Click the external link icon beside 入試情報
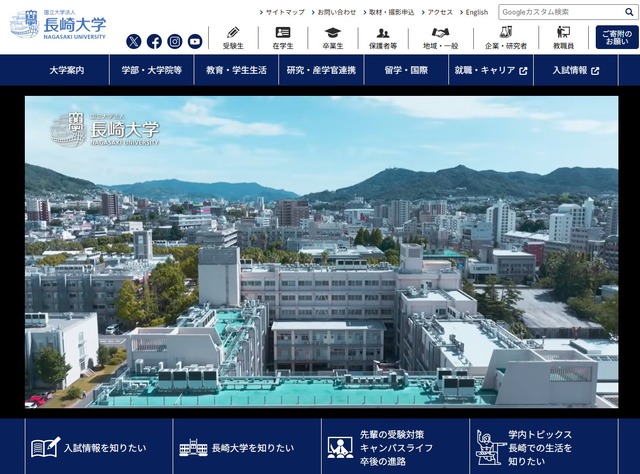This screenshot has width=640, height=474. pos(595,71)
